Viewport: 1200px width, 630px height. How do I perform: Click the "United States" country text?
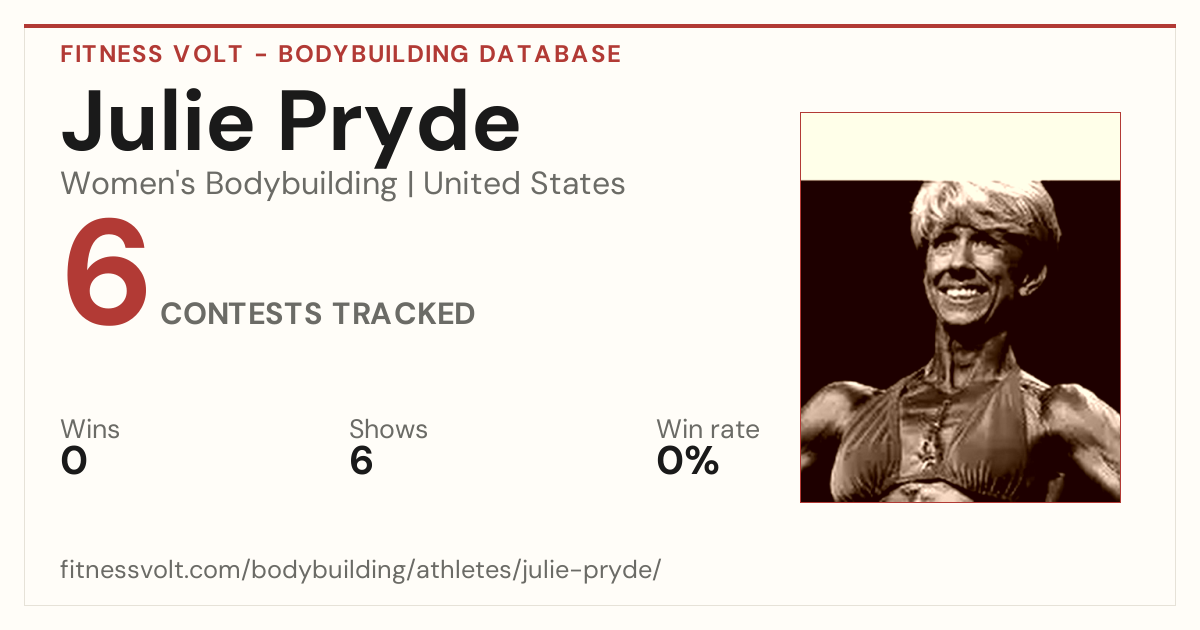pyautogui.click(x=524, y=184)
